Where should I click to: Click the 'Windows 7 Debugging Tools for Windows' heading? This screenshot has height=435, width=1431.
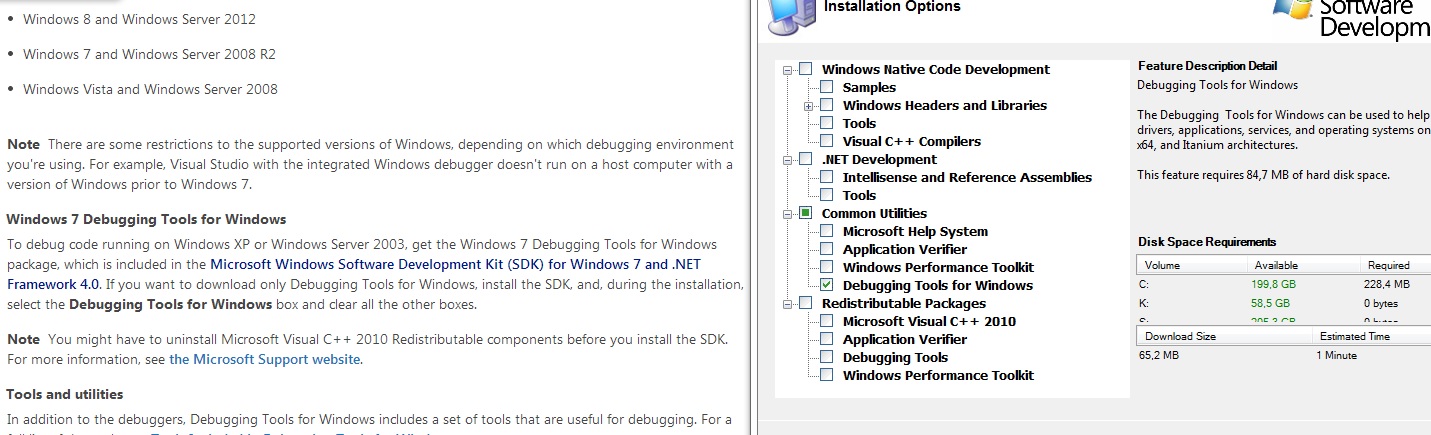point(147,219)
